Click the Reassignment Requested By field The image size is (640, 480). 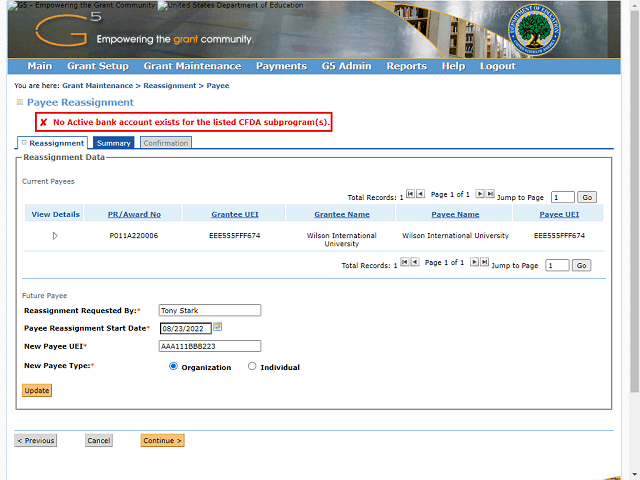tap(210, 310)
